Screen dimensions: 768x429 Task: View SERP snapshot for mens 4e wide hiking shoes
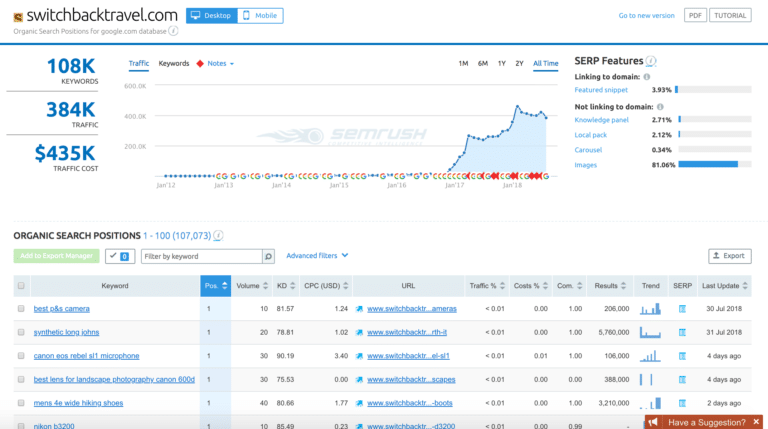click(682, 403)
